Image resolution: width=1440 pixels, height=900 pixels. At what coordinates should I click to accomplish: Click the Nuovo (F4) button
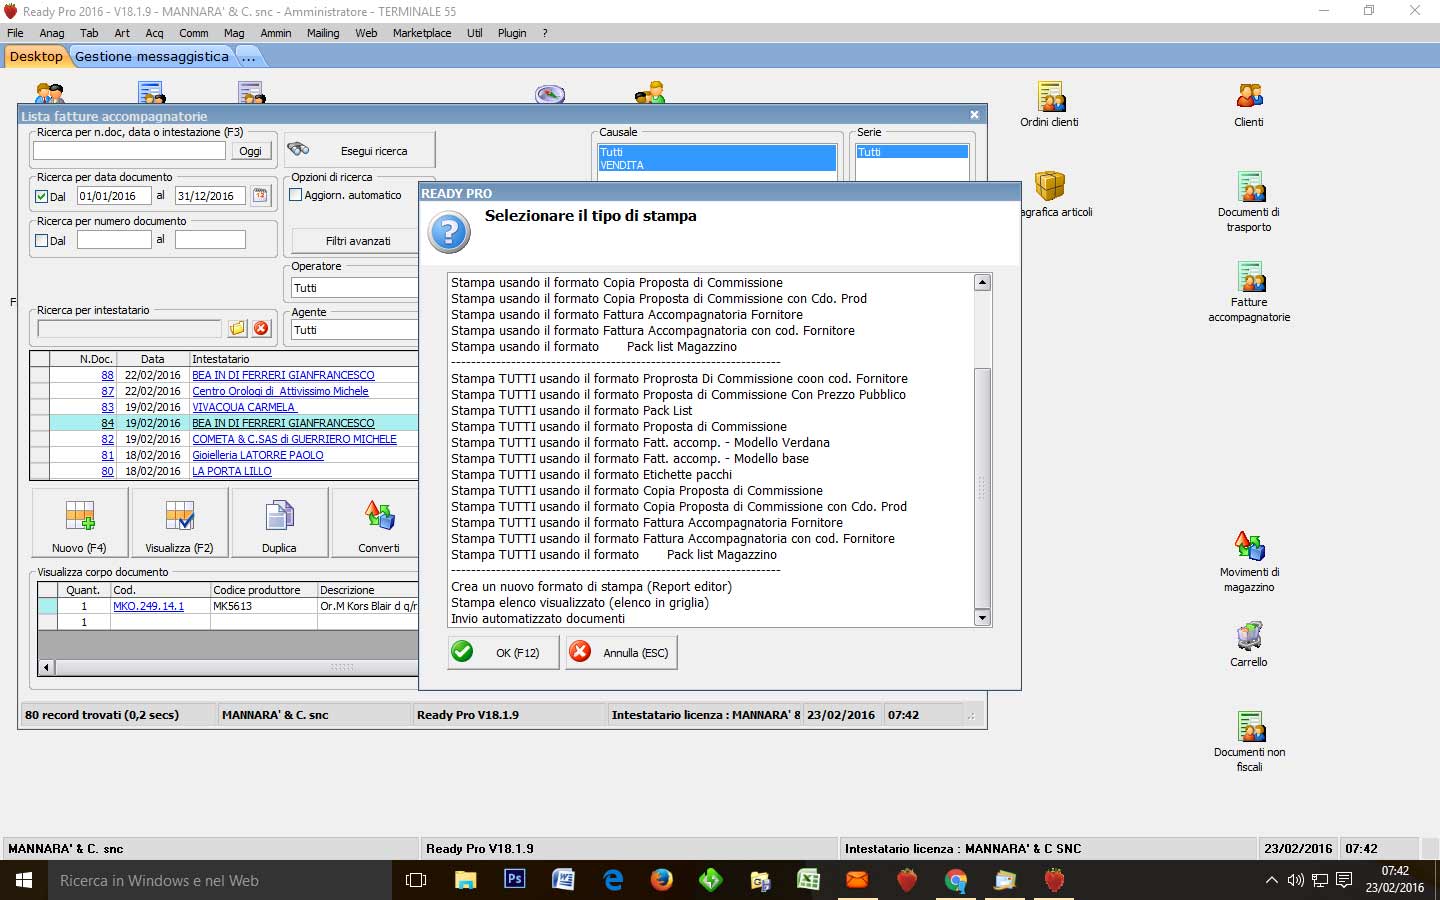click(x=80, y=523)
